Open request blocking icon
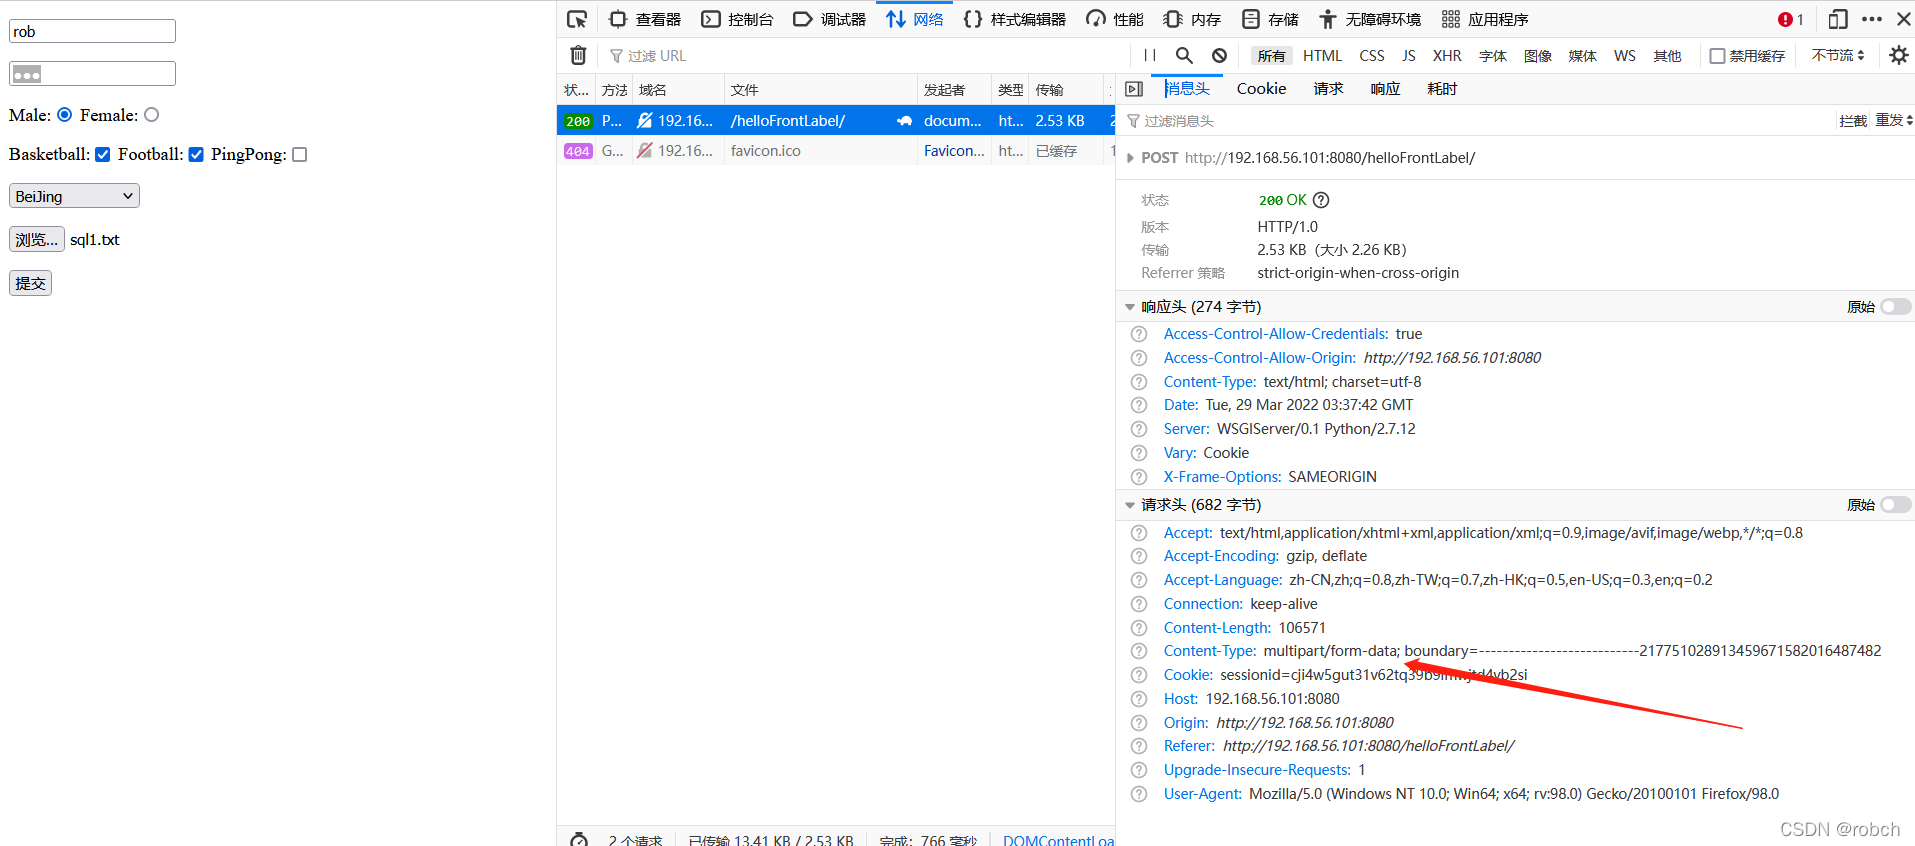This screenshot has width=1915, height=846. pos(1219,56)
